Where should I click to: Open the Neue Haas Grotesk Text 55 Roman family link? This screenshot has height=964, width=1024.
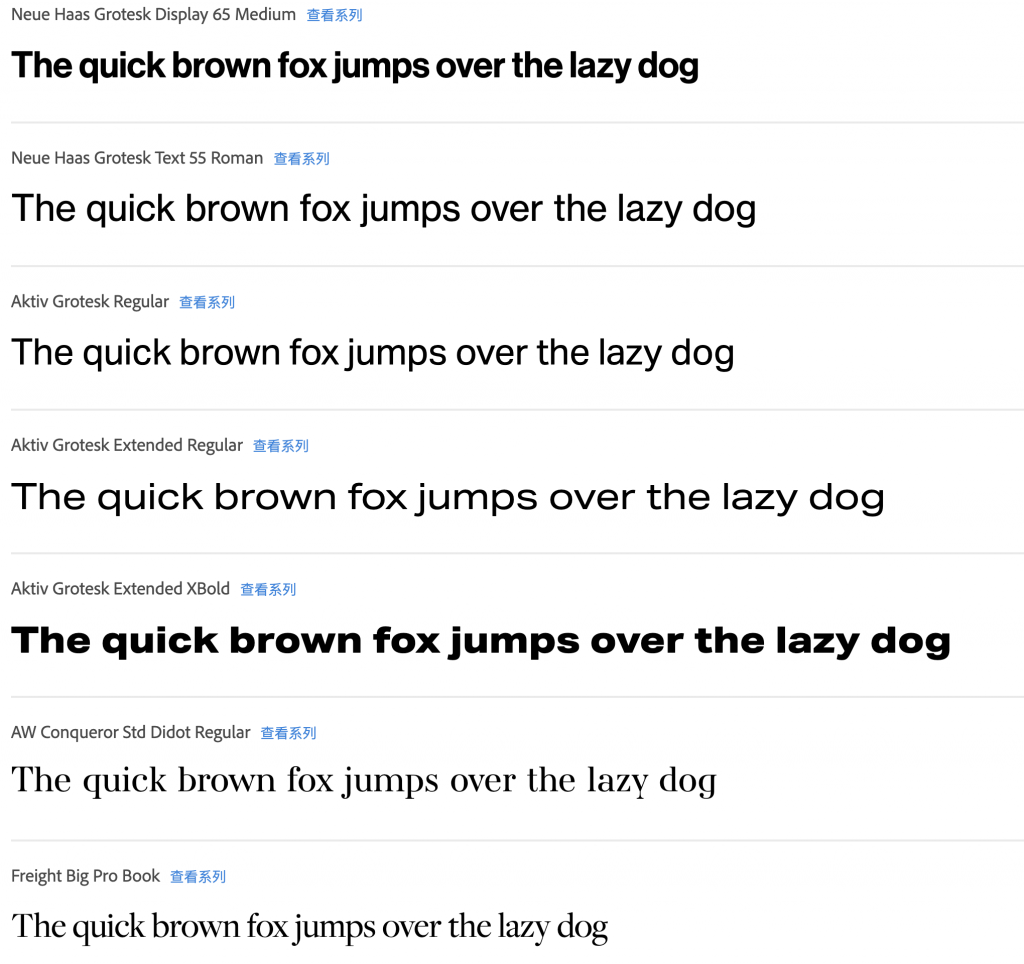point(301,159)
